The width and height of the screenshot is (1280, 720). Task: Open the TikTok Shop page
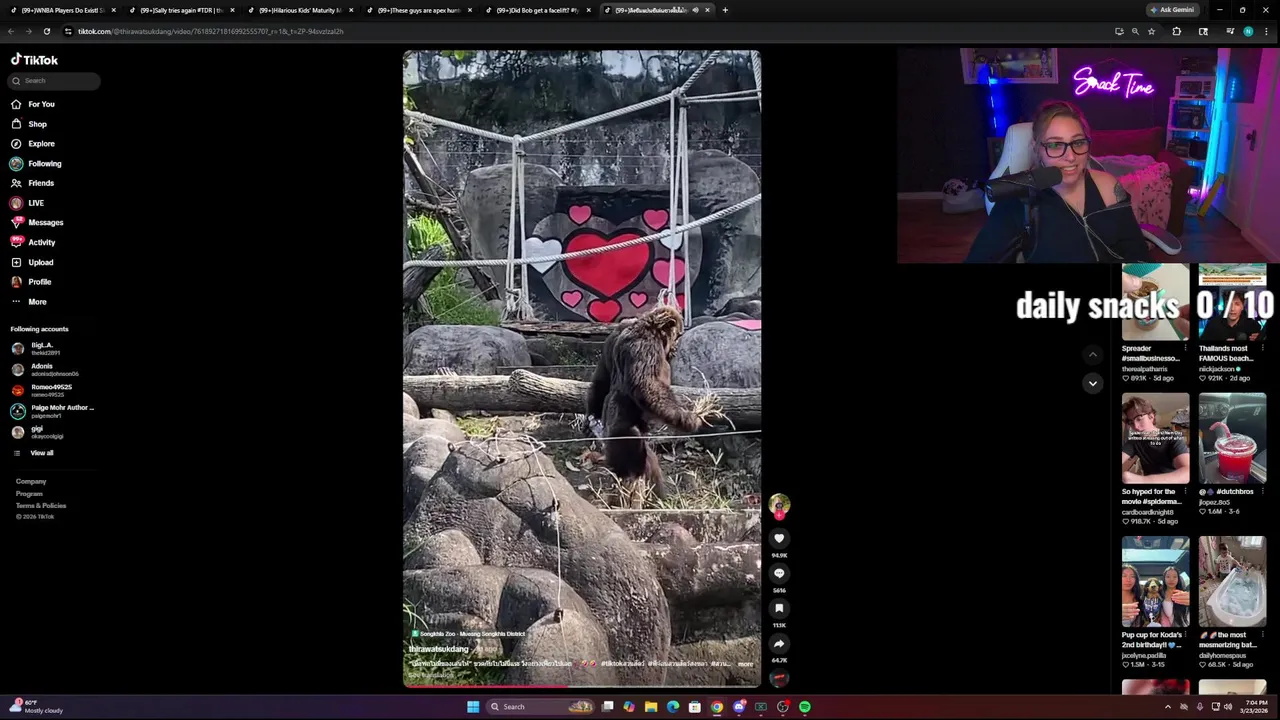29,124
